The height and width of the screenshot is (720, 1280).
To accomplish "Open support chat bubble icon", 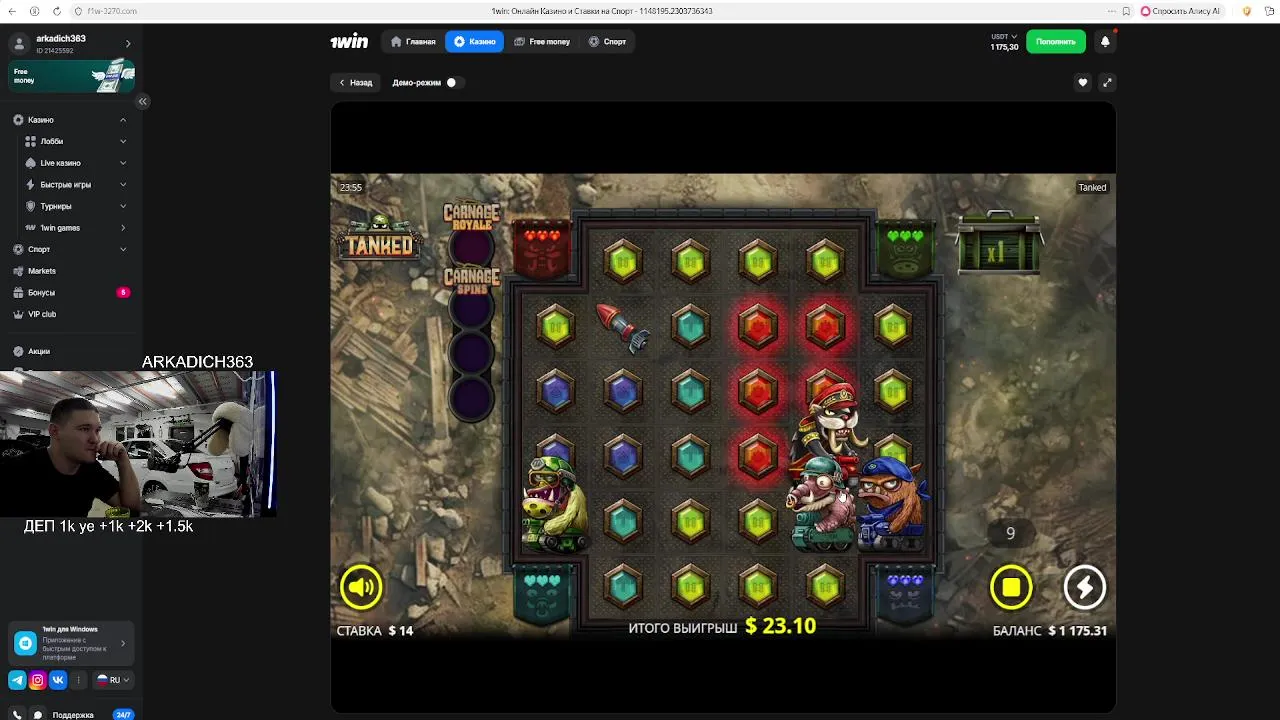I will [38, 715].
